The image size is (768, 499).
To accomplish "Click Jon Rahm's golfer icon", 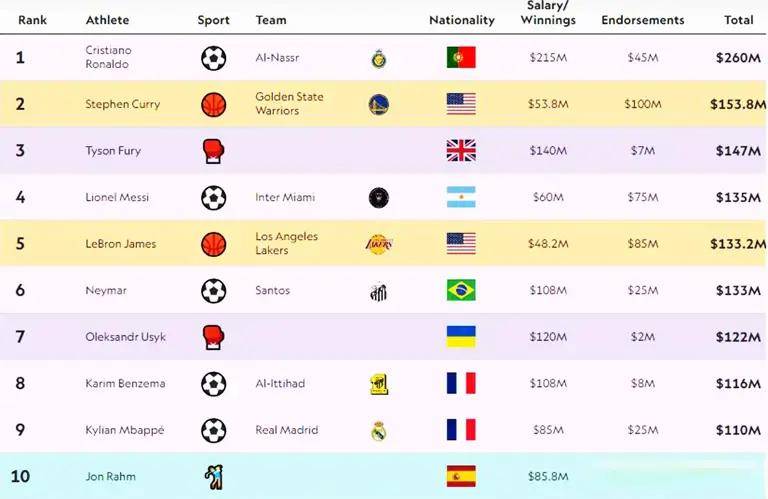I will point(214,477).
